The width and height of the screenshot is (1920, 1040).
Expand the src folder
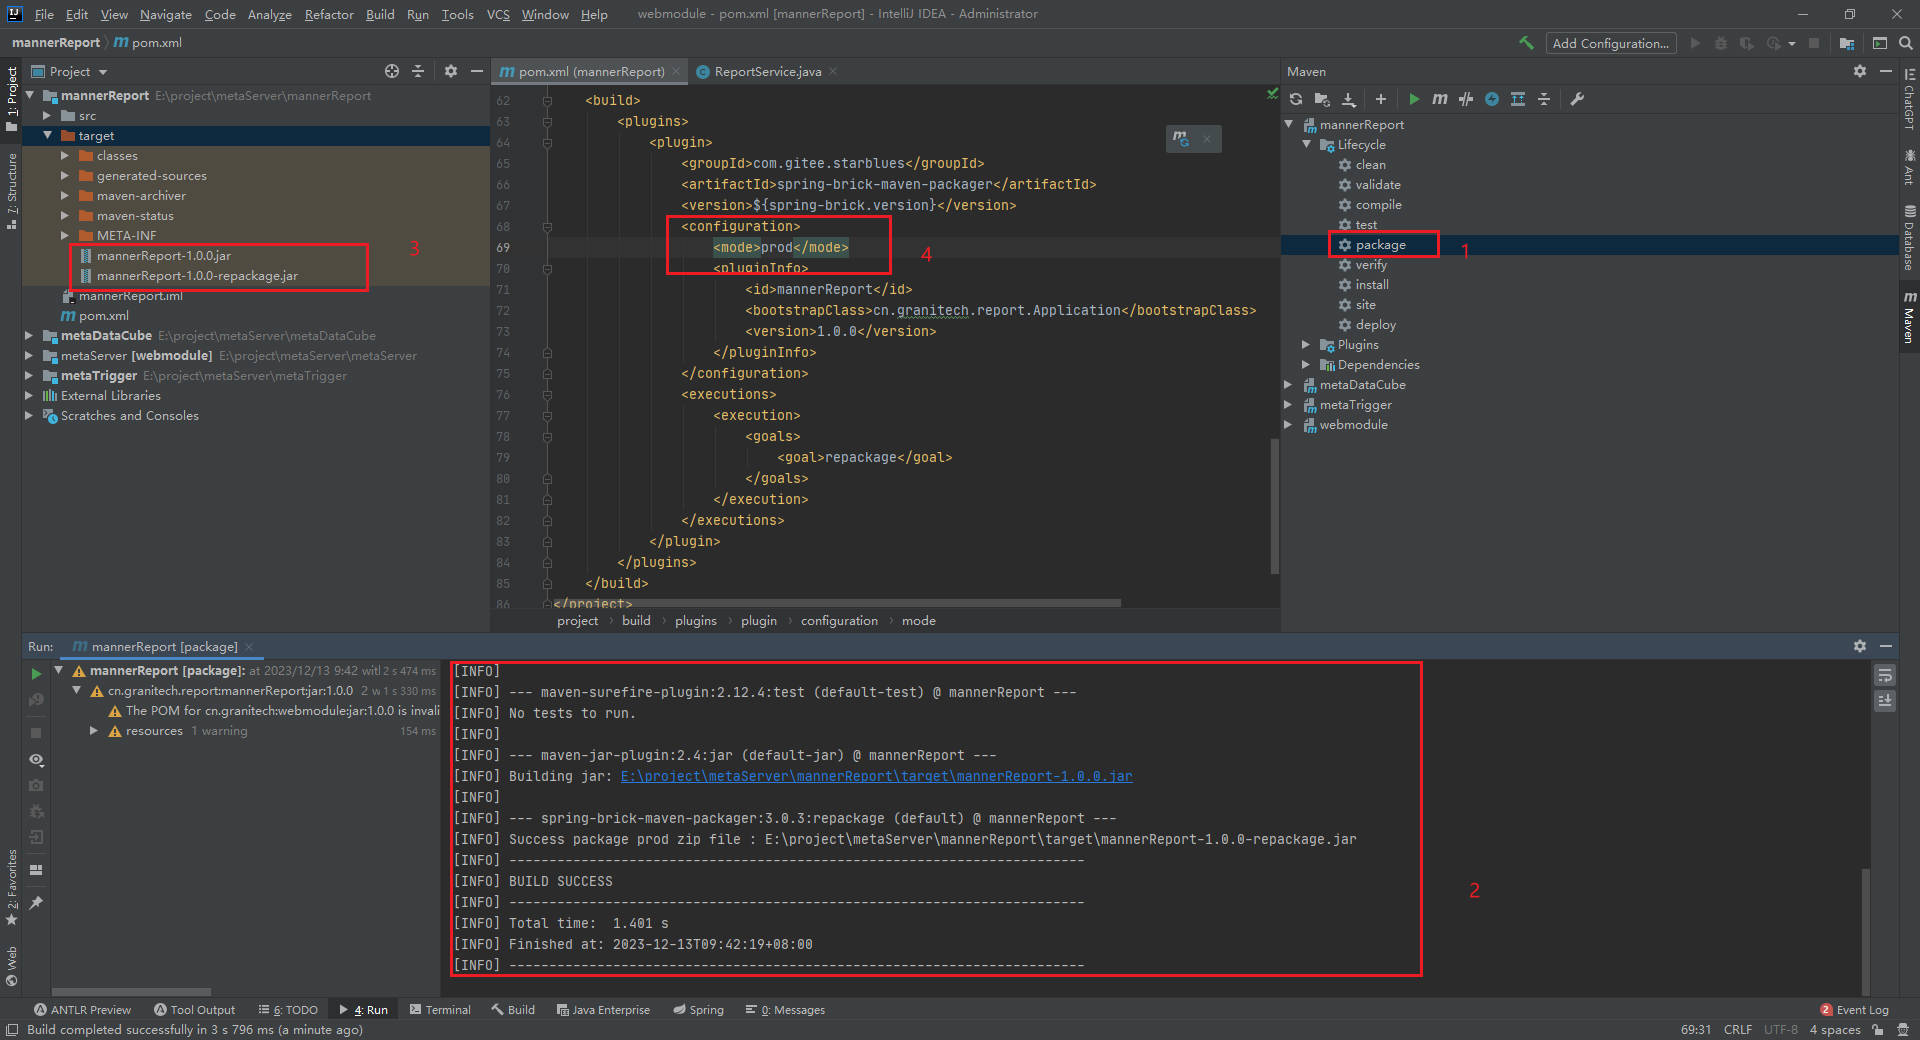click(x=47, y=115)
